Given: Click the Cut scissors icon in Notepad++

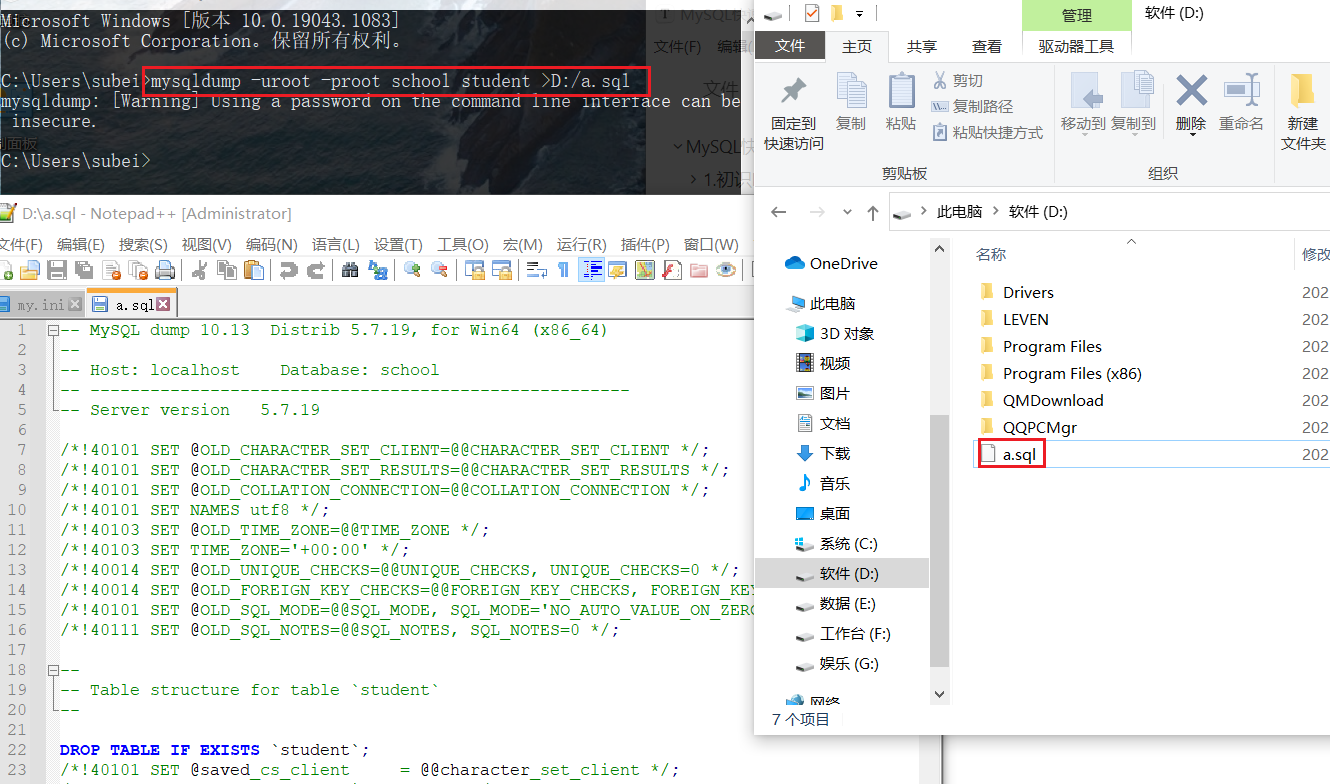Looking at the screenshot, I should (199, 270).
